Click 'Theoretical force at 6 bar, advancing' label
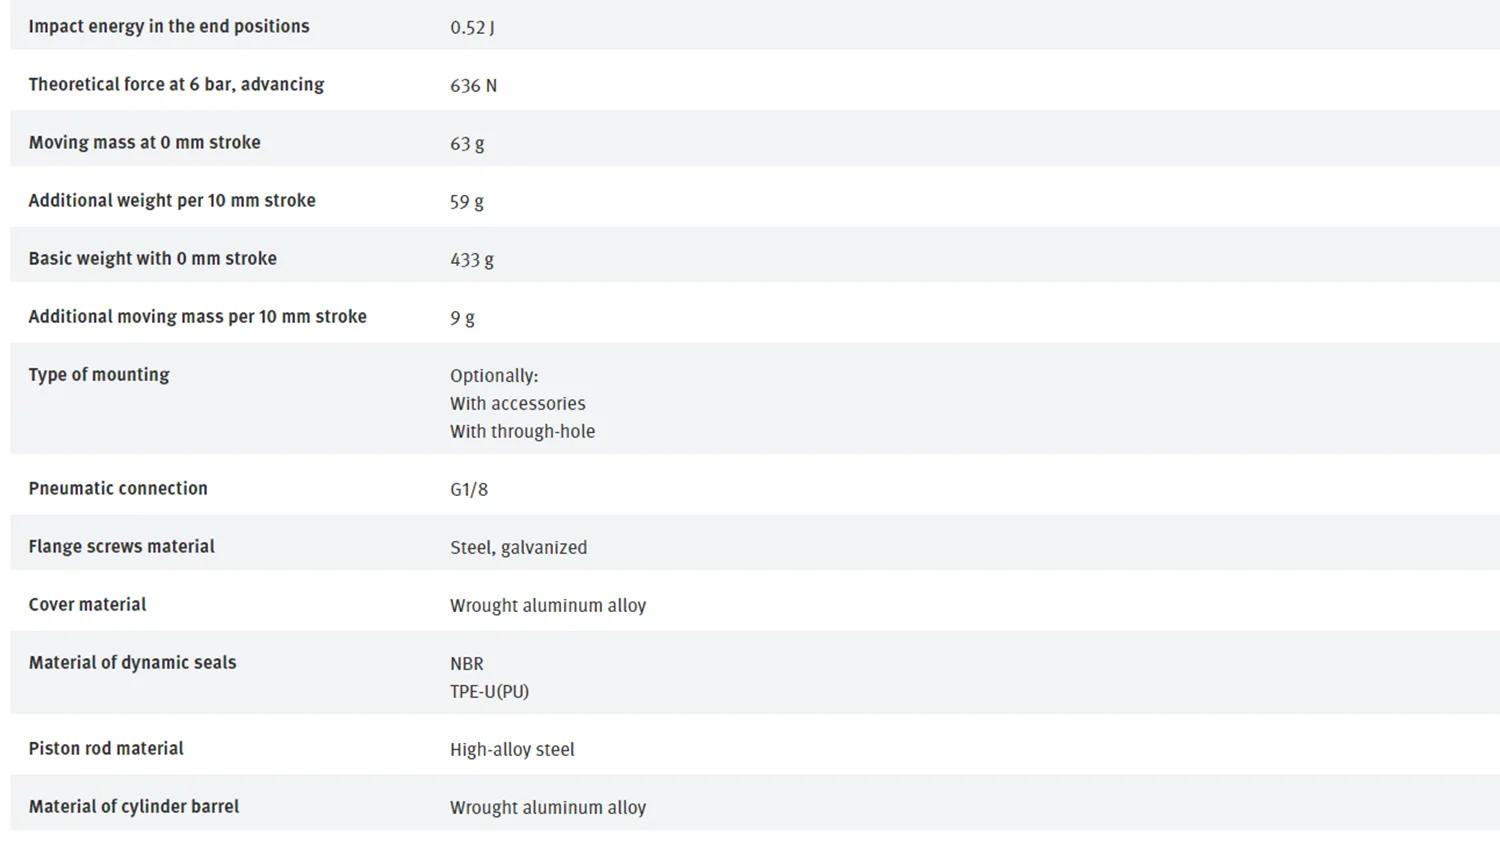This screenshot has height=865, width=1500. pyautogui.click(x=176, y=85)
